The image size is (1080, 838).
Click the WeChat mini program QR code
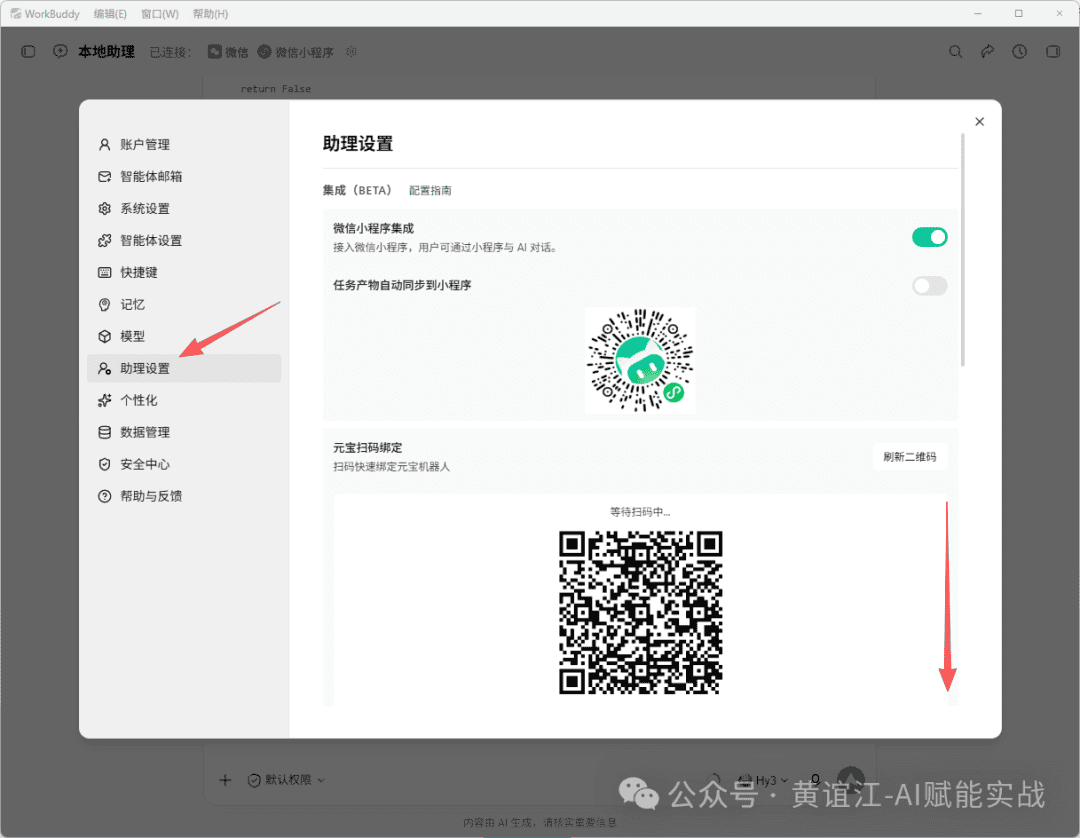point(640,360)
